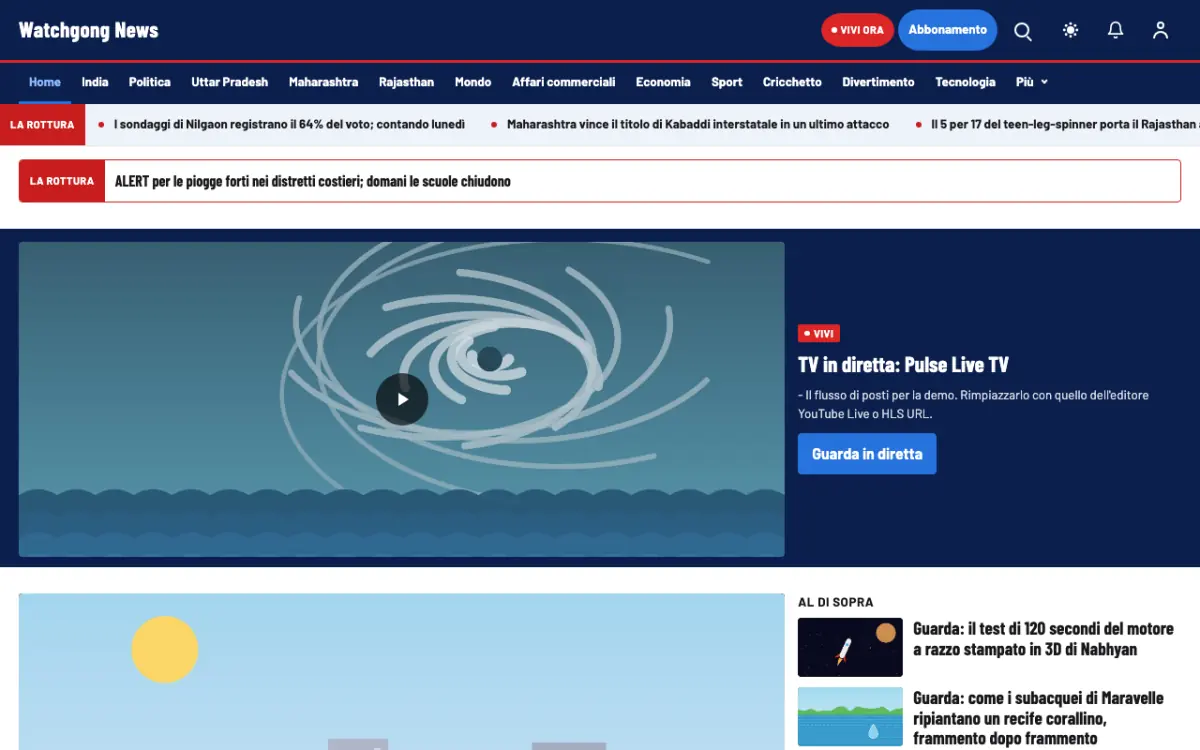Open the Divertimento nav section
The width and height of the screenshot is (1200, 750).
[878, 82]
